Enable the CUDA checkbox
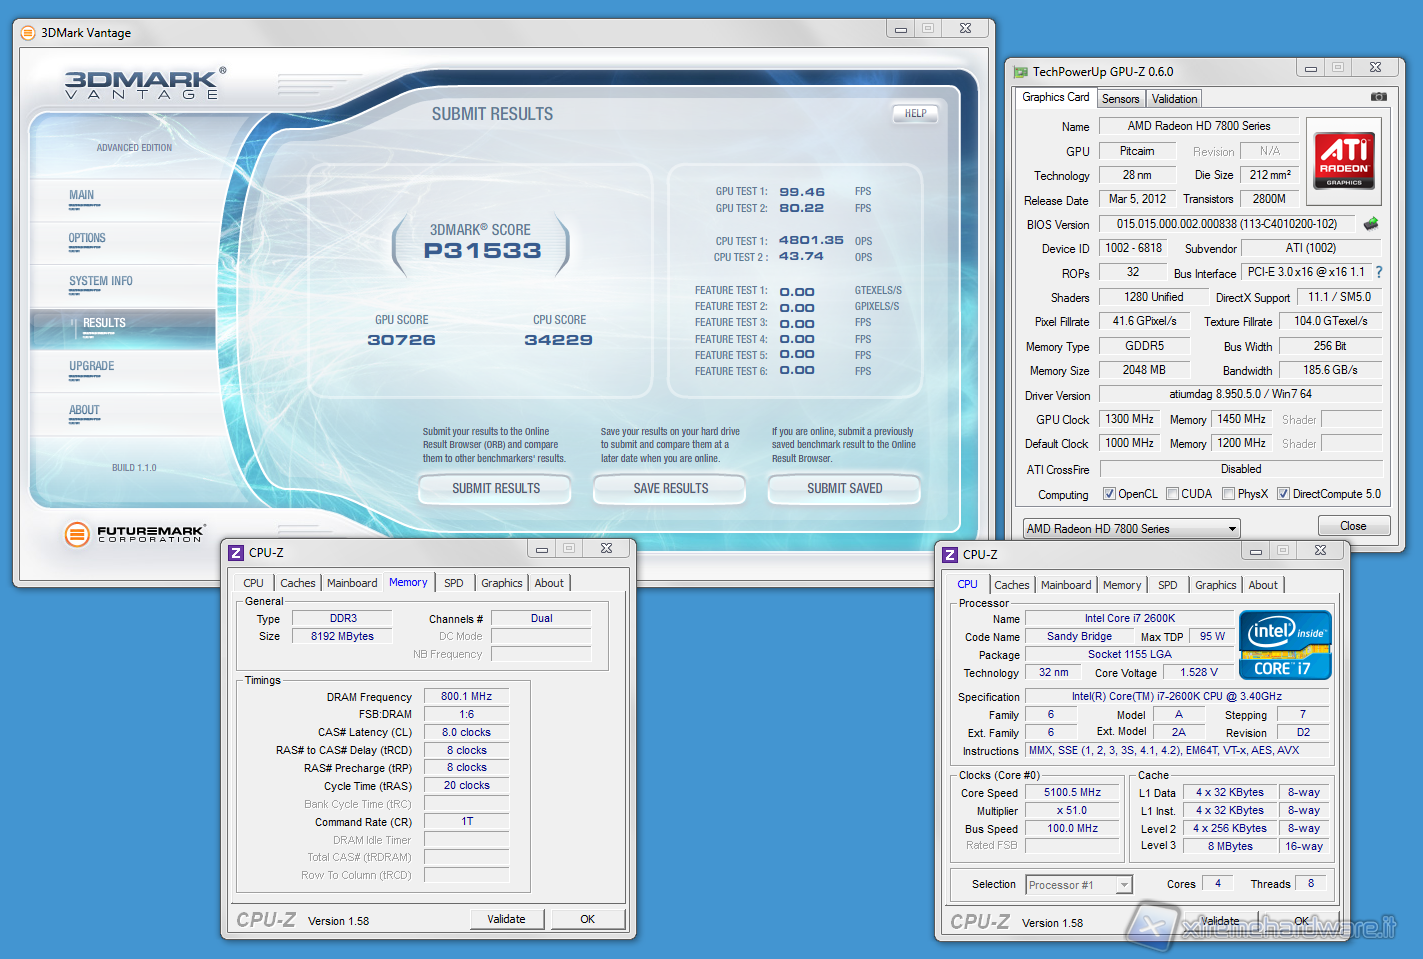The image size is (1423, 959). pos(1172,494)
